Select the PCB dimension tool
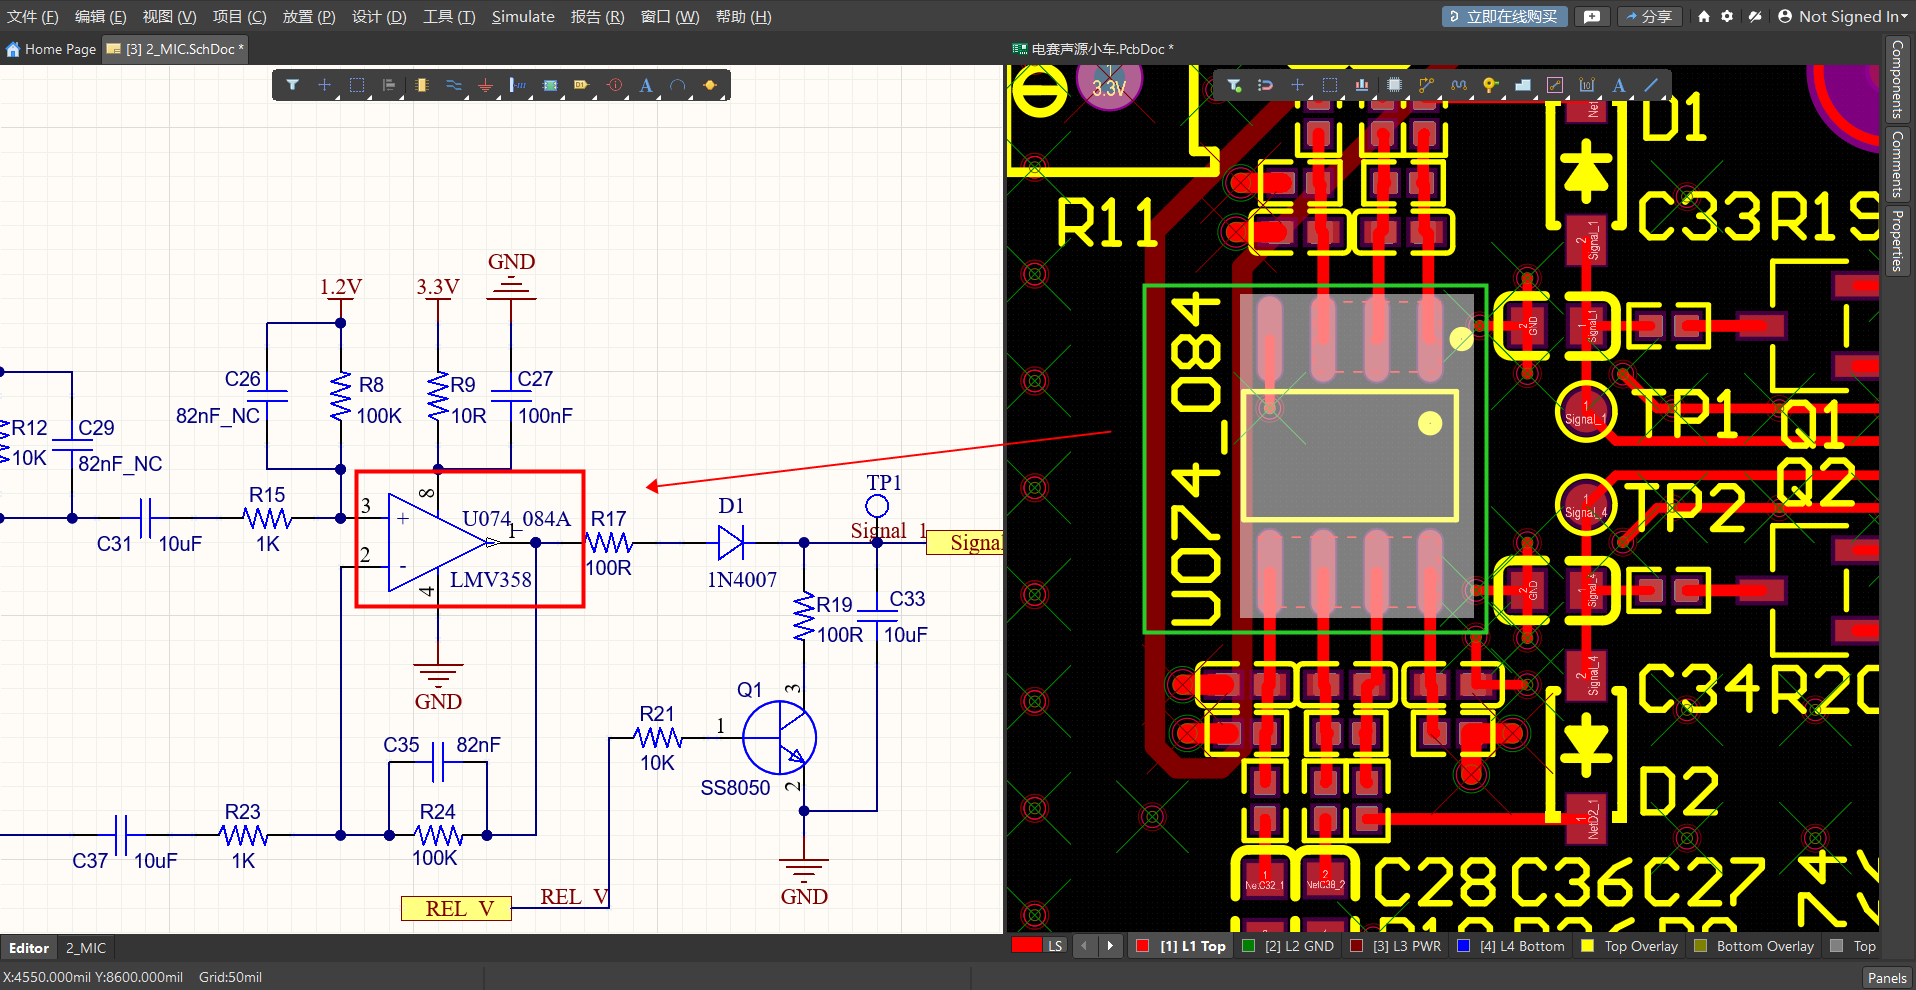Screen dimensions: 1916x990 (x=1587, y=86)
